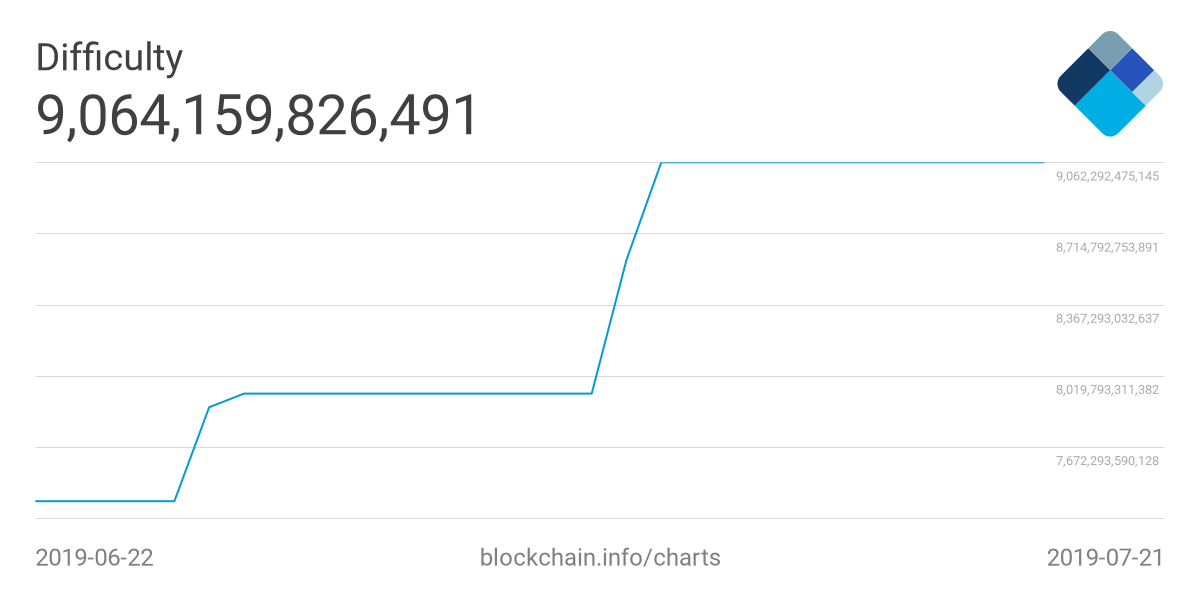Click the middle plateau of the difficulty line
This screenshot has width=1200, height=600.
tap(418, 393)
